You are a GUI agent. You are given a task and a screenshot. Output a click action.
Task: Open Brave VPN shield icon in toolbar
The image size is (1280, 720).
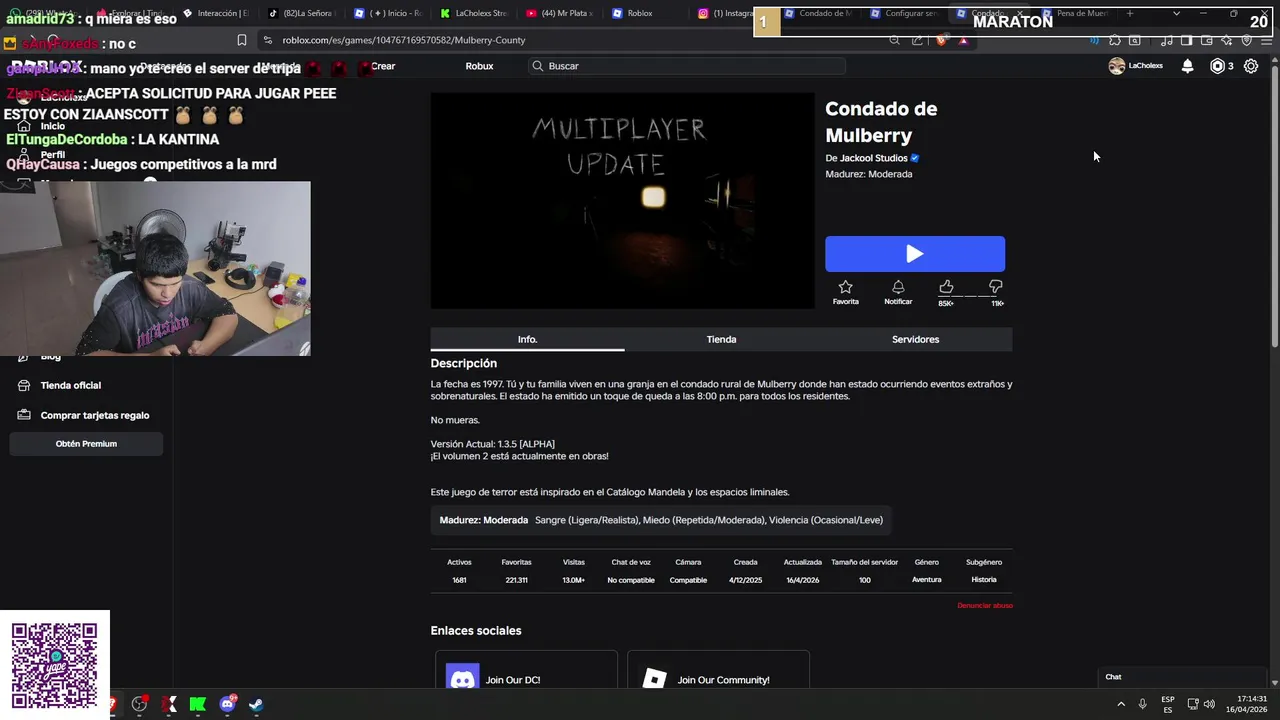click(x=1246, y=40)
